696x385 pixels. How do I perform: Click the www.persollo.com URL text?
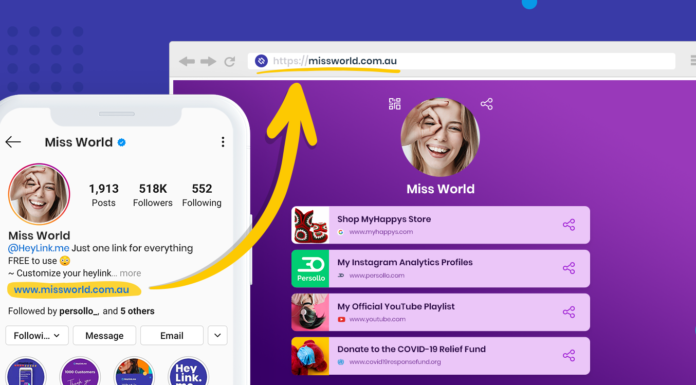coord(376,275)
